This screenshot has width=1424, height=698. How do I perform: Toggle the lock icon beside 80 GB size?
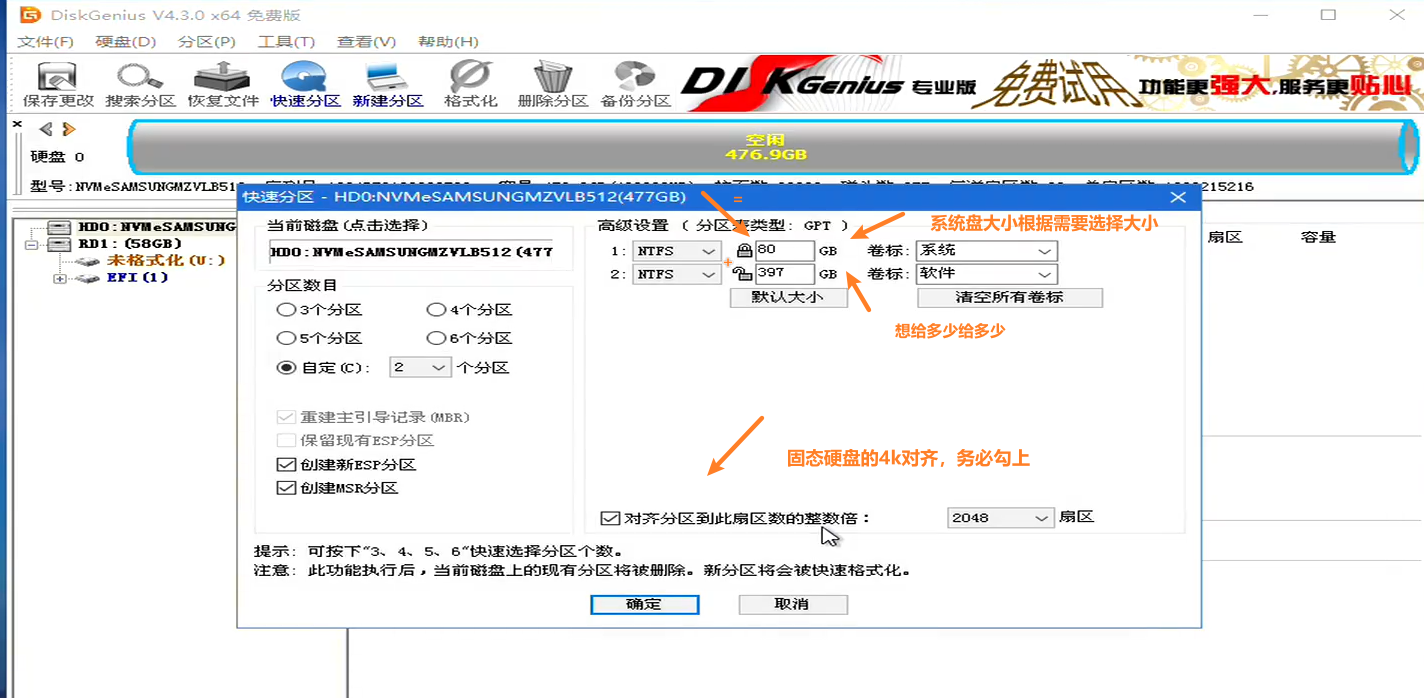coord(743,250)
